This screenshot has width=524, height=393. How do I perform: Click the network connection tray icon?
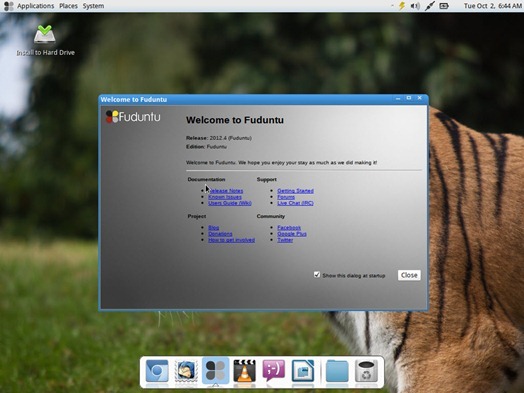coord(429,6)
